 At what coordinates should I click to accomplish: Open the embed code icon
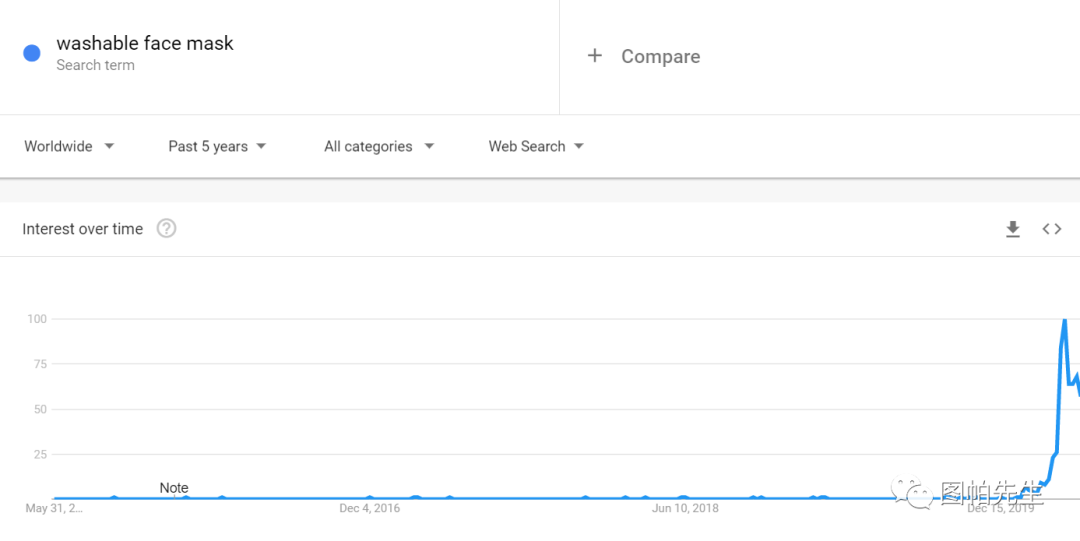(x=1052, y=229)
